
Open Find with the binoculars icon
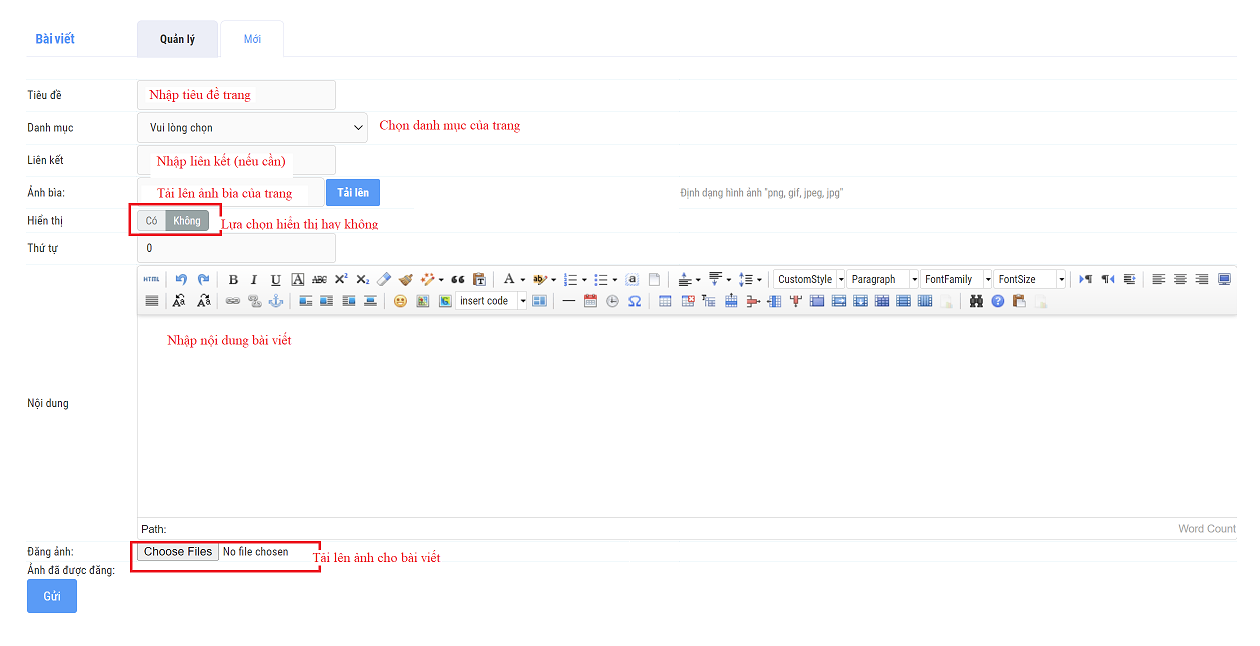976,301
